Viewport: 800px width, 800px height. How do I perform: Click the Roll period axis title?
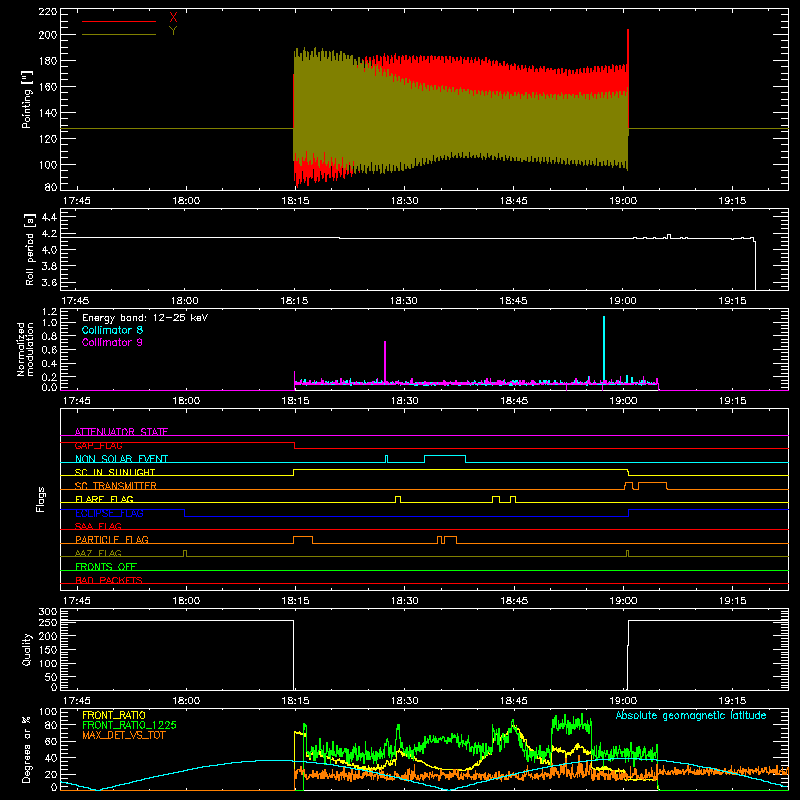click(x=29, y=249)
